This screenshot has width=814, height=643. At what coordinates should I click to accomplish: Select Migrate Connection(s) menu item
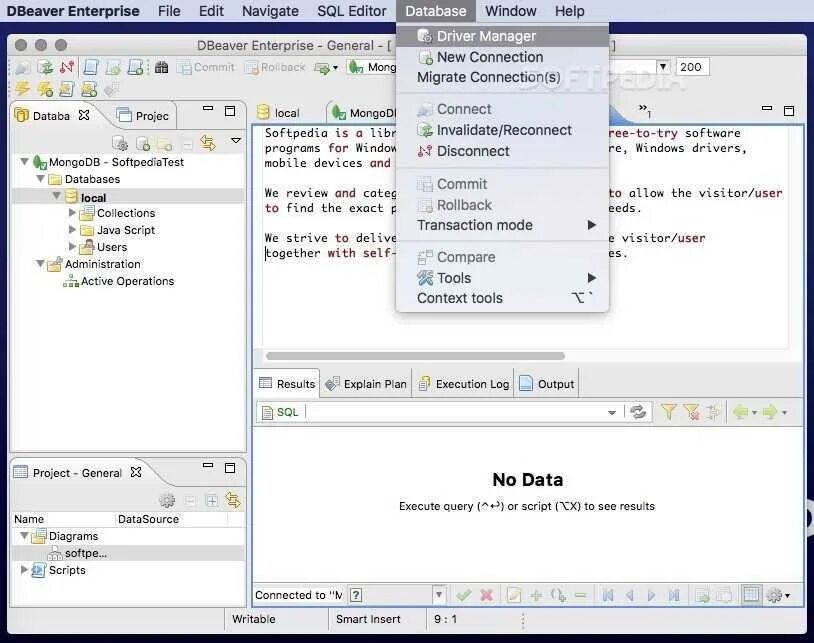pyautogui.click(x=502, y=77)
